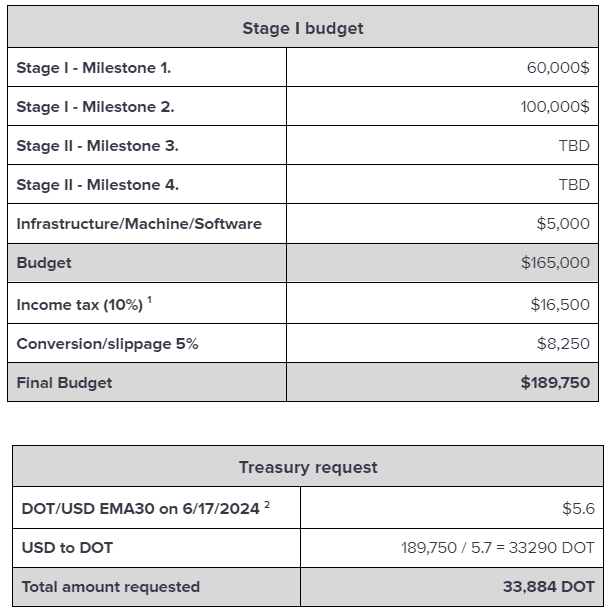Screen dimensions: 609x614
Task: Select the Stage II - Milestone 3. row label
Action: 97,146
